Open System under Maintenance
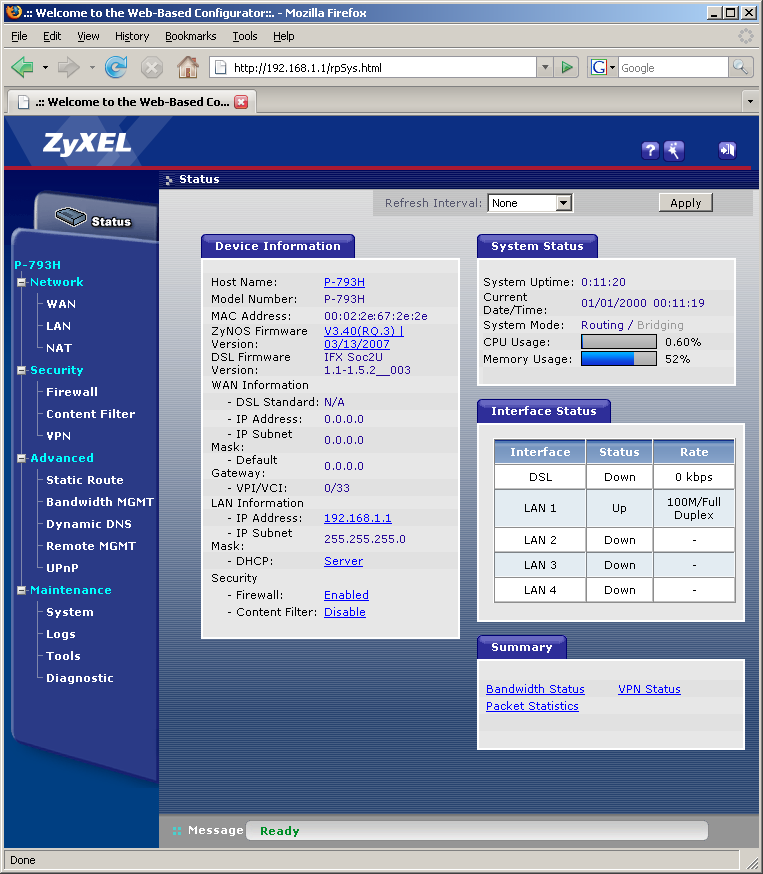Viewport: 763px width, 874px height. tap(70, 612)
